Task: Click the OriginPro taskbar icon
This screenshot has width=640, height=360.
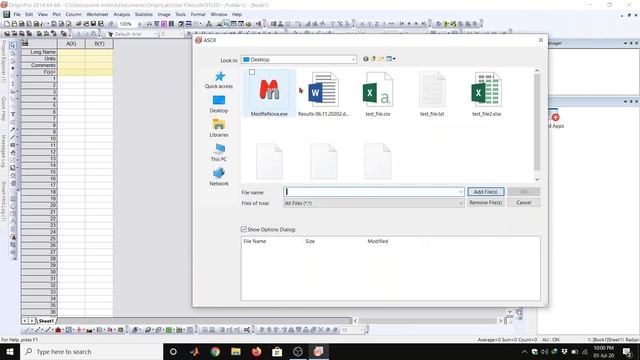Action: (318, 351)
